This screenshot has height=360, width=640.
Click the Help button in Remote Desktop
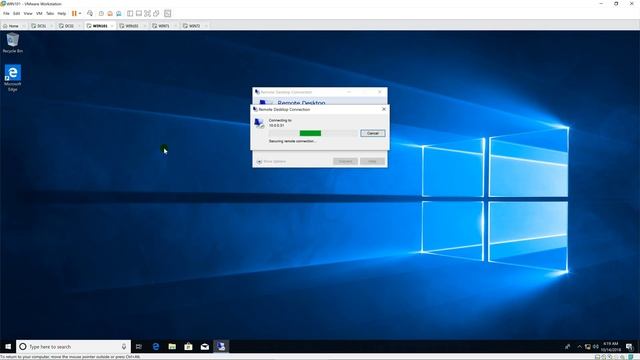click(372, 162)
